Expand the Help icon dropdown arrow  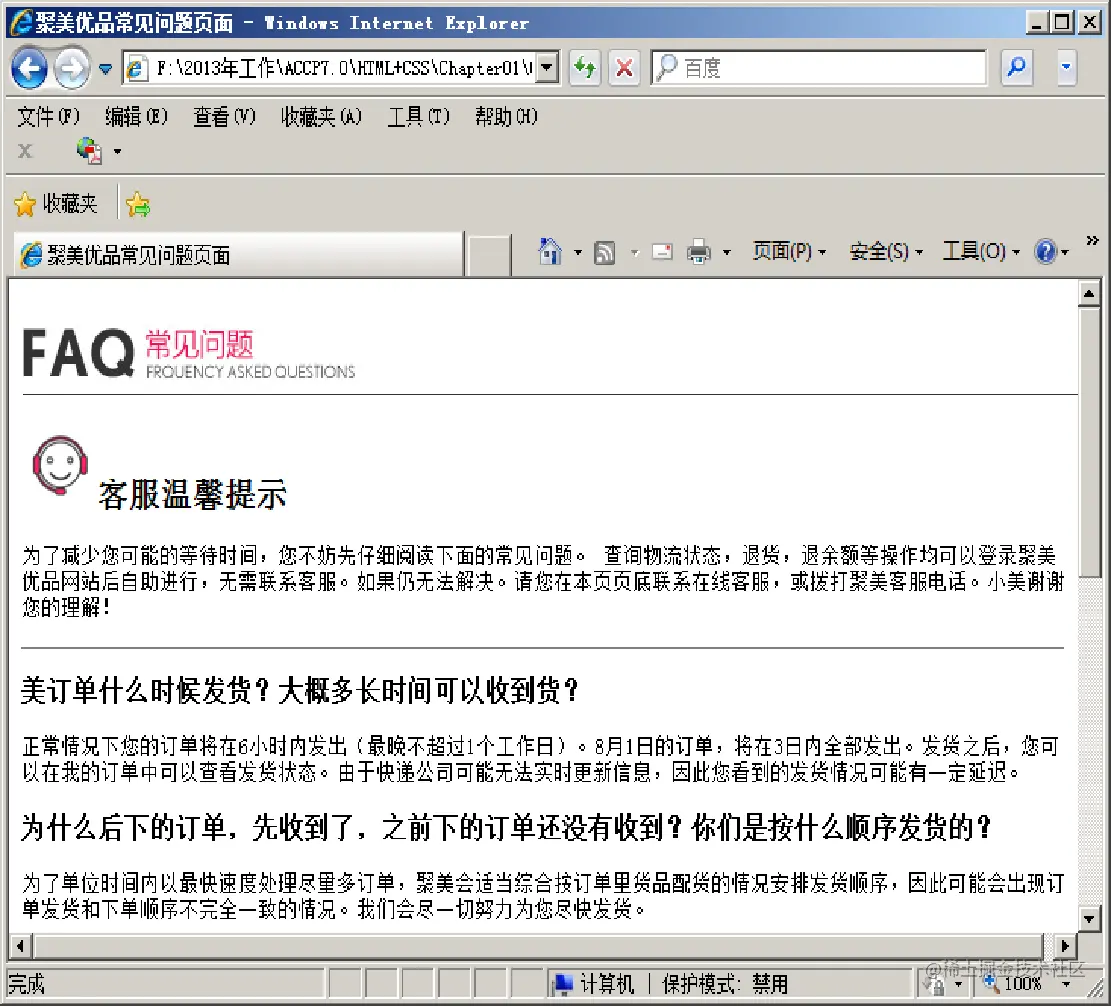(1065, 252)
